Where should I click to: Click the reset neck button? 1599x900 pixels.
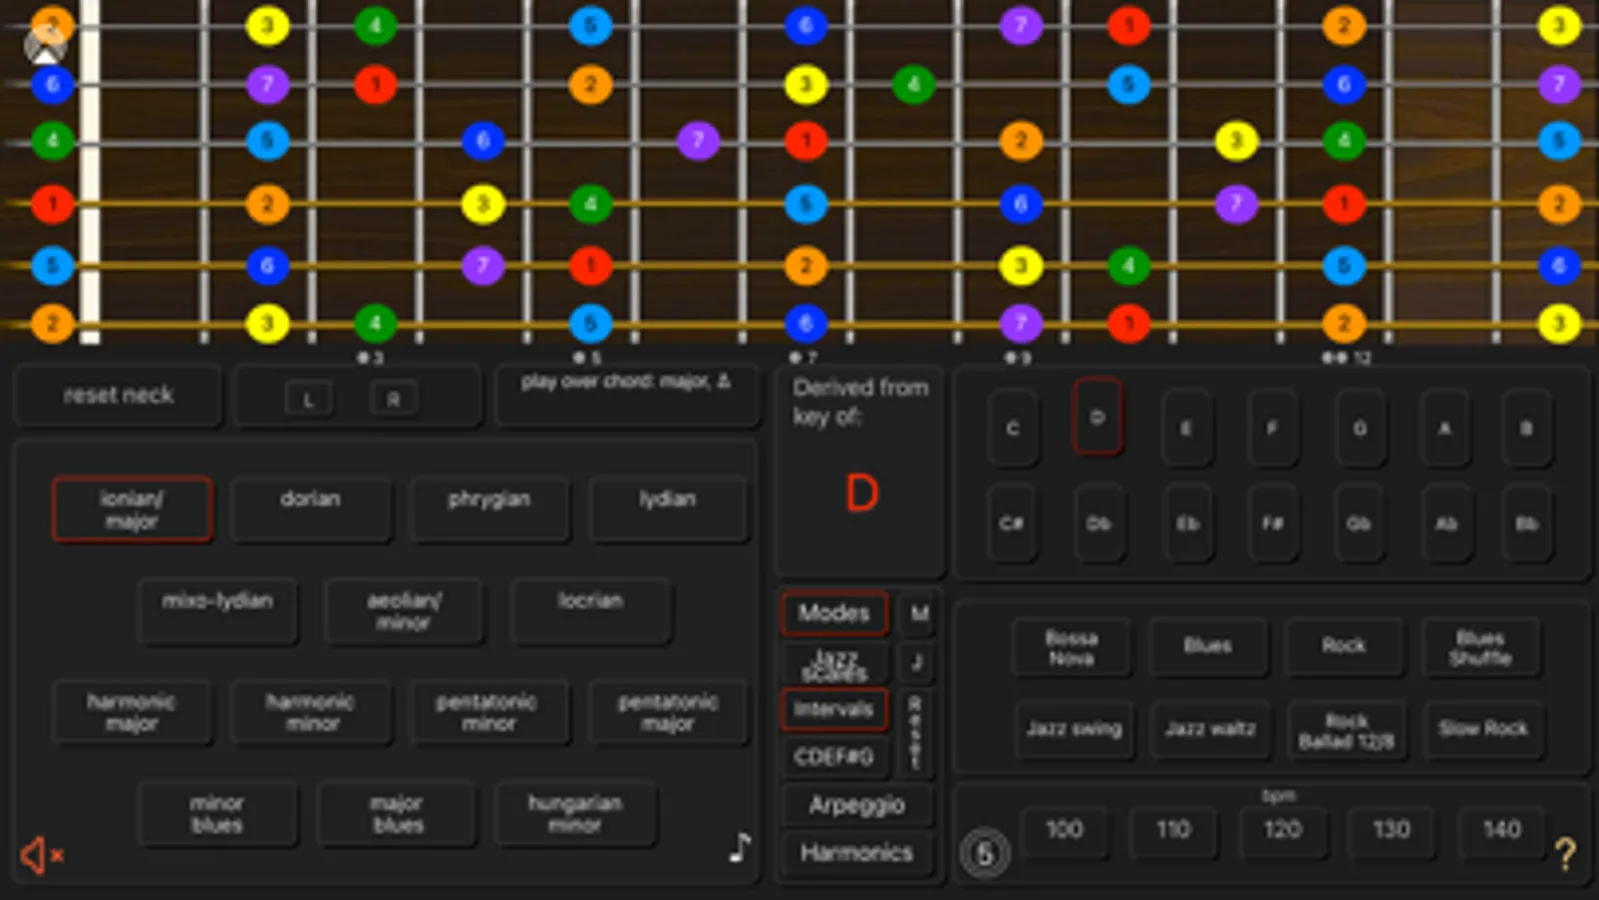click(118, 395)
